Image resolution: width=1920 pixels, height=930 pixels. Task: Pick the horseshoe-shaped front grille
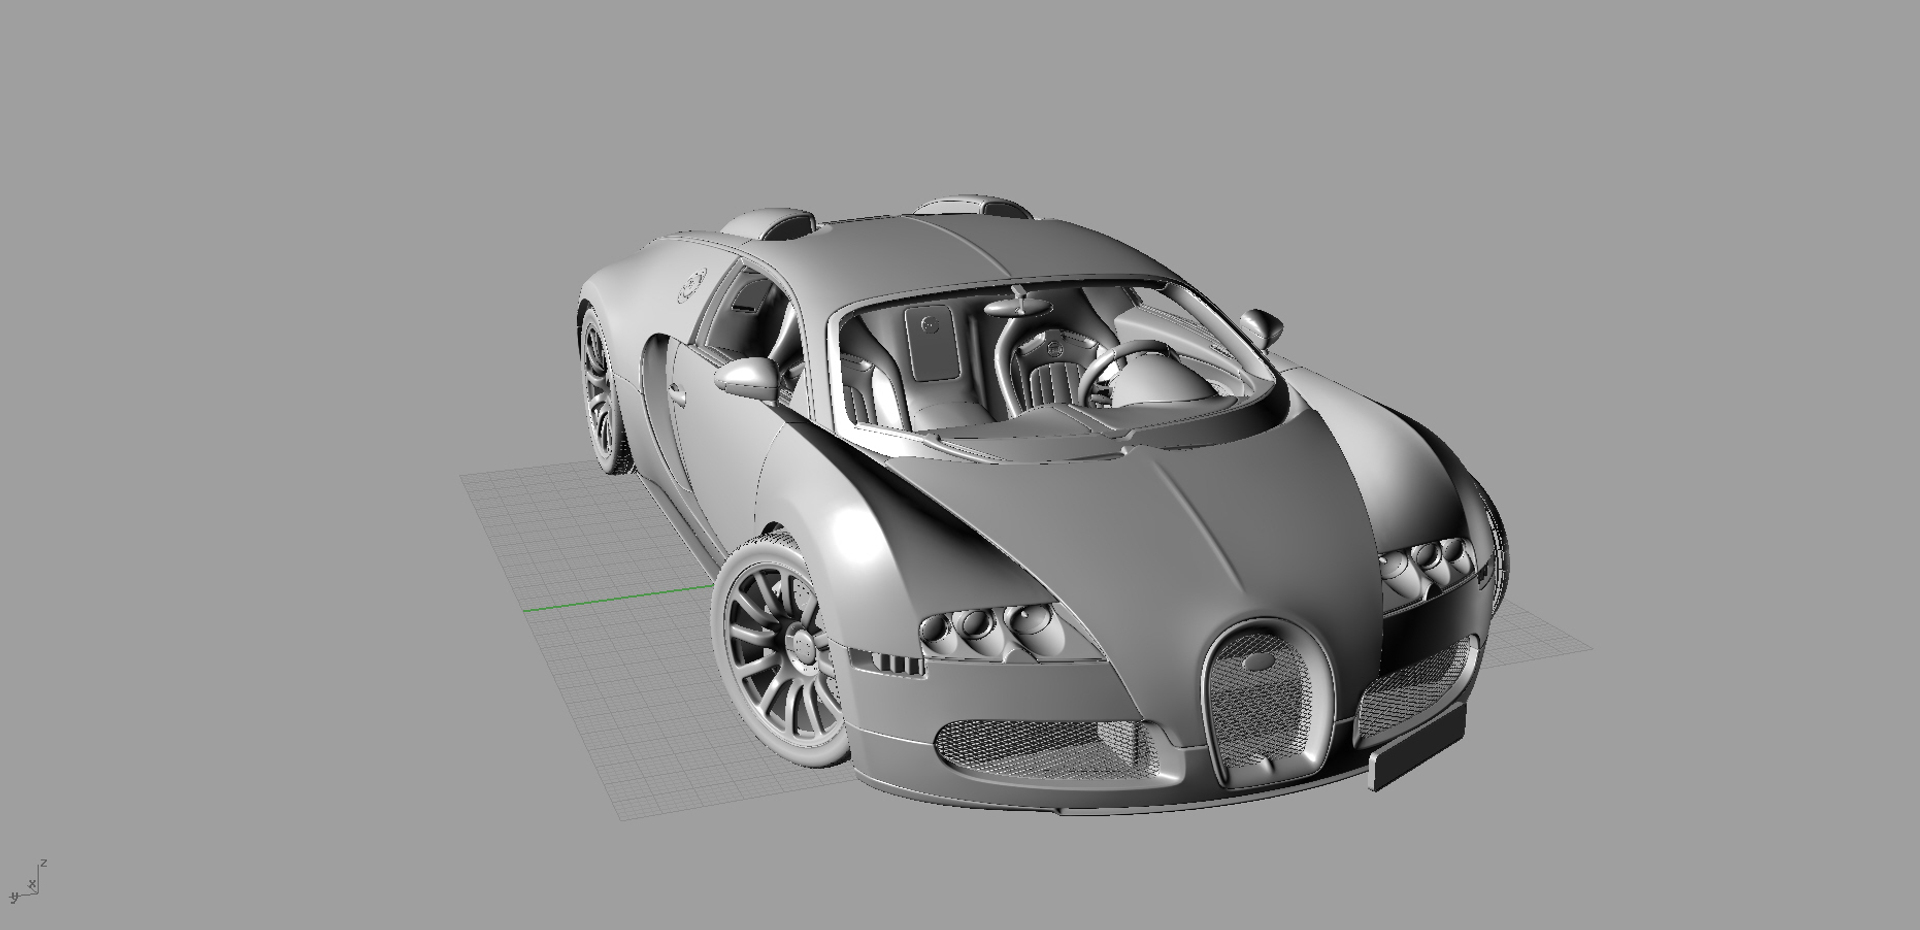(x=1269, y=702)
